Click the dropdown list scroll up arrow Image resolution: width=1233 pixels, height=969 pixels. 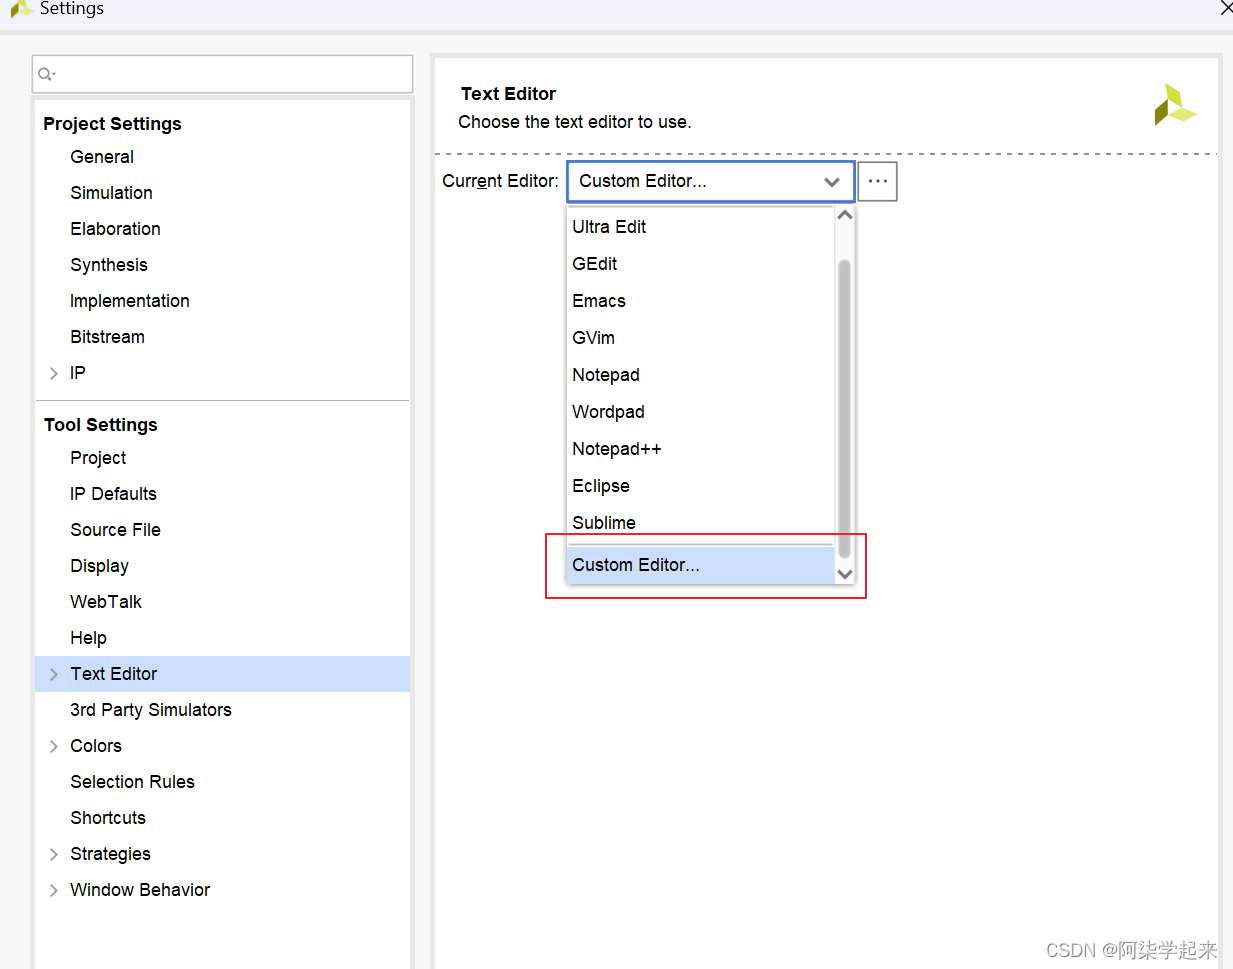click(x=845, y=215)
